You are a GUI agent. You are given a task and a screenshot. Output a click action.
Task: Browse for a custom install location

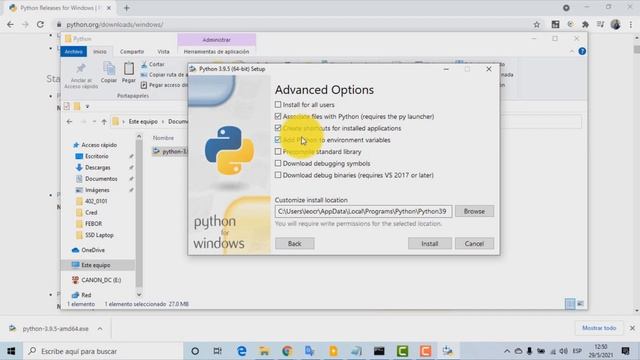point(474,211)
